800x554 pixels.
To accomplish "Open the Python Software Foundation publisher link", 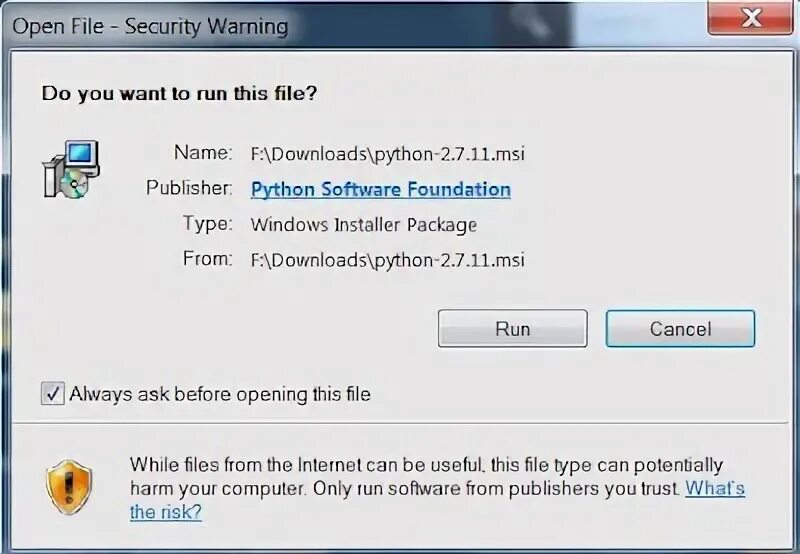I will pyautogui.click(x=380, y=189).
